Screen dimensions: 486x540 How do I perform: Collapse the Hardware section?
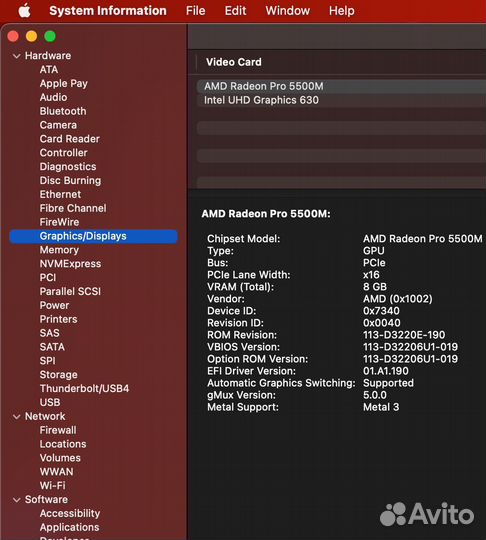tap(16, 56)
